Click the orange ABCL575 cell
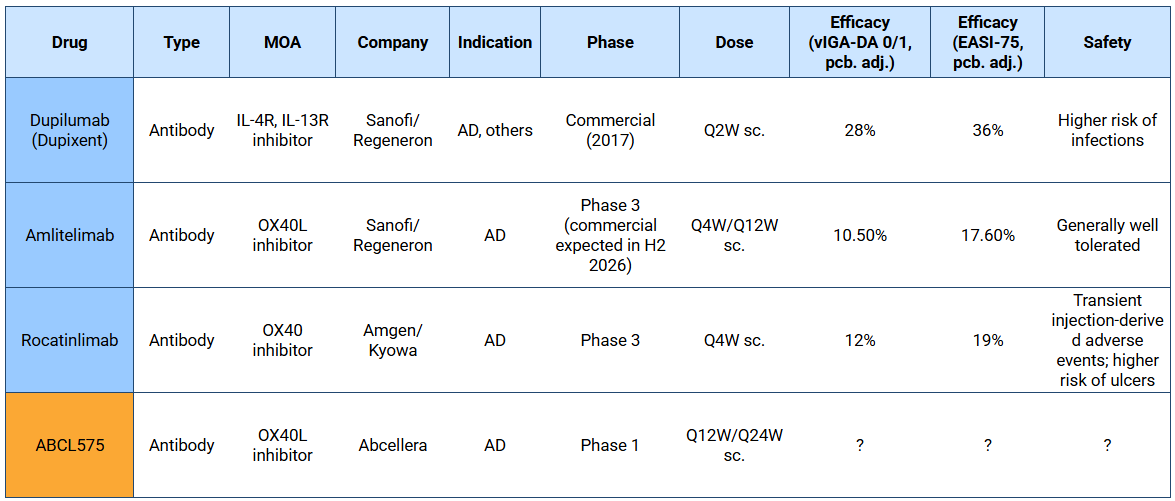 click(69, 445)
